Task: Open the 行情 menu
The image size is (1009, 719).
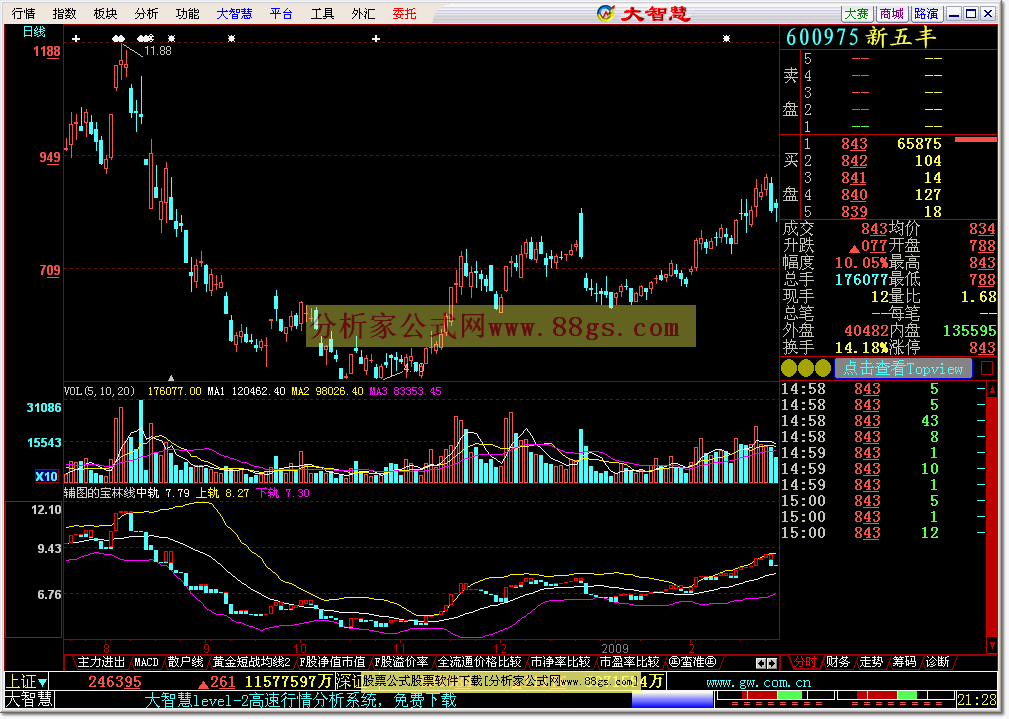Action: pyautogui.click(x=23, y=14)
